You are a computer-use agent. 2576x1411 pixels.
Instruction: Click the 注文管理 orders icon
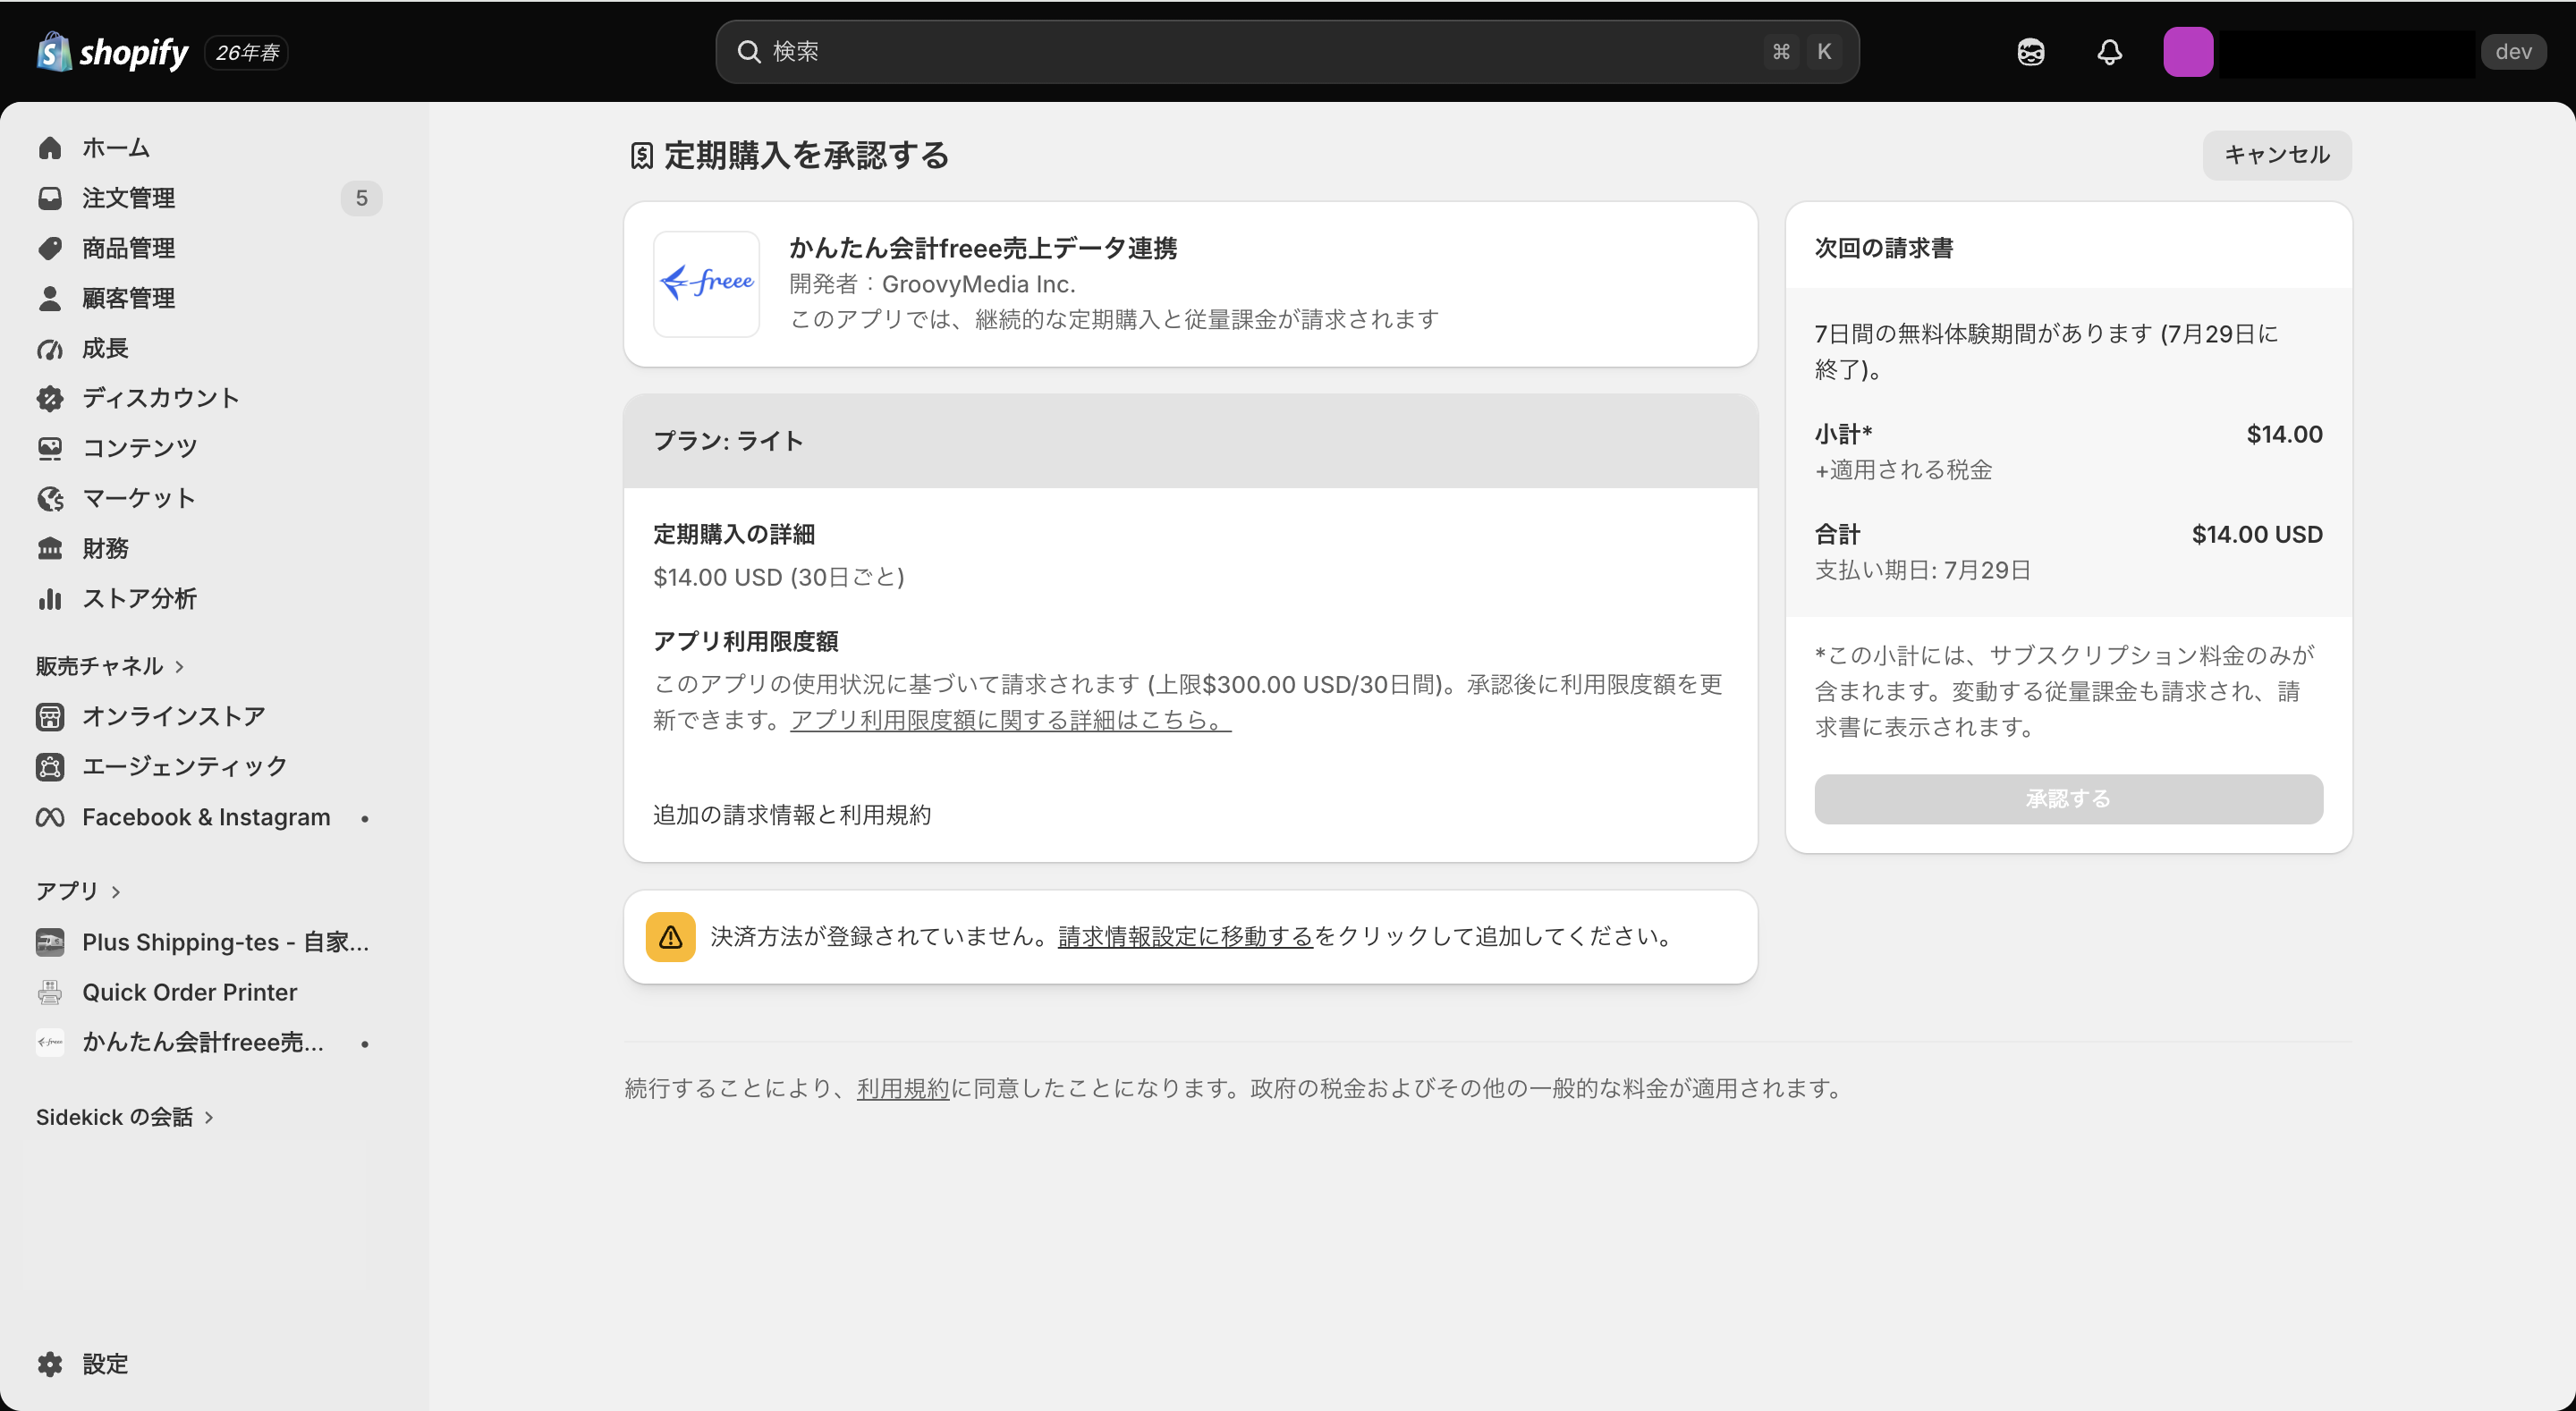coord(50,198)
